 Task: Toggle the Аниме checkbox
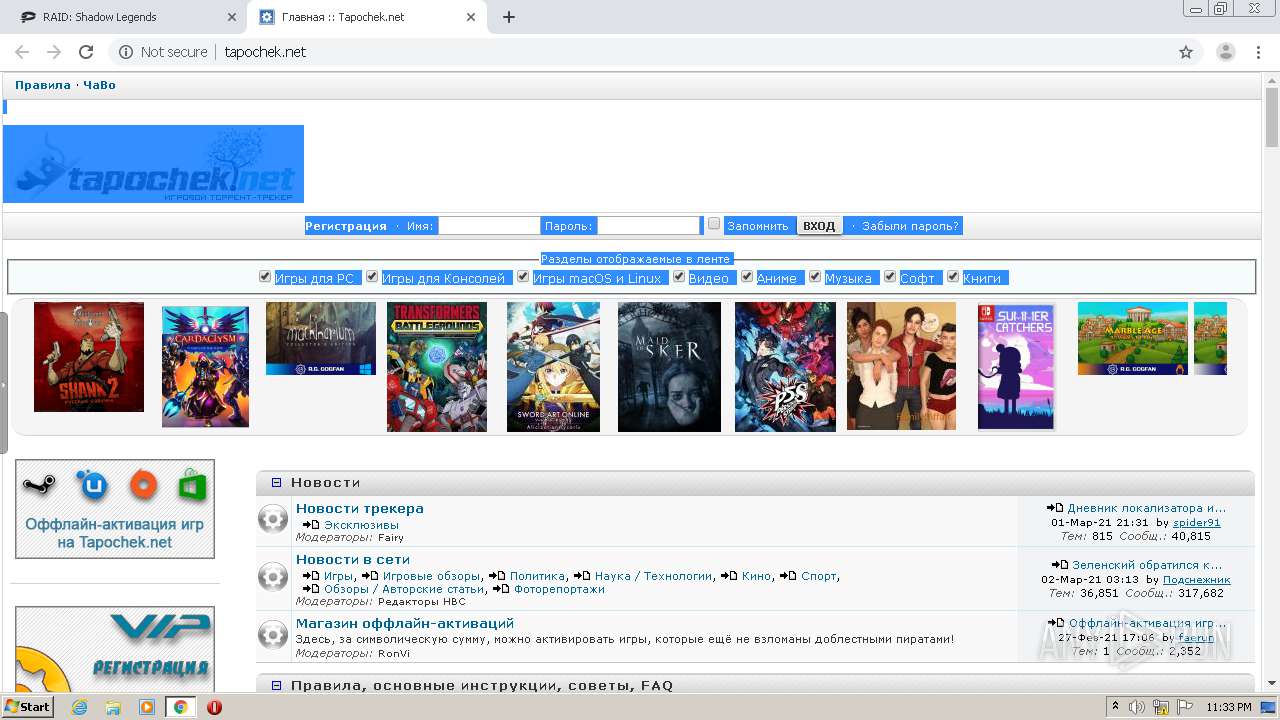747,277
